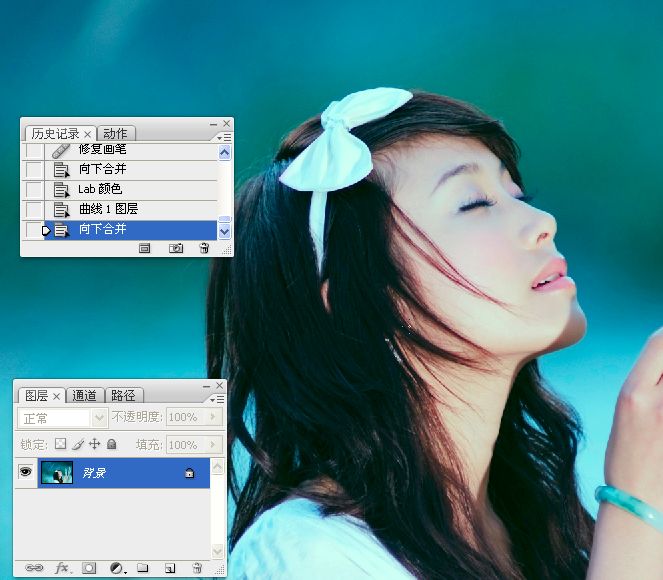Switch to the 动作 tab
The width and height of the screenshot is (663, 580).
[x=115, y=133]
